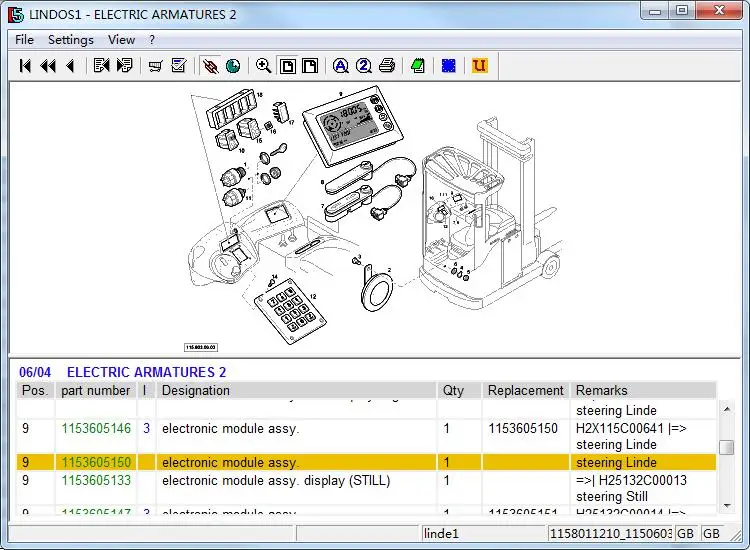
Task: Click the blue dotted square icon
Action: coord(449,66)
